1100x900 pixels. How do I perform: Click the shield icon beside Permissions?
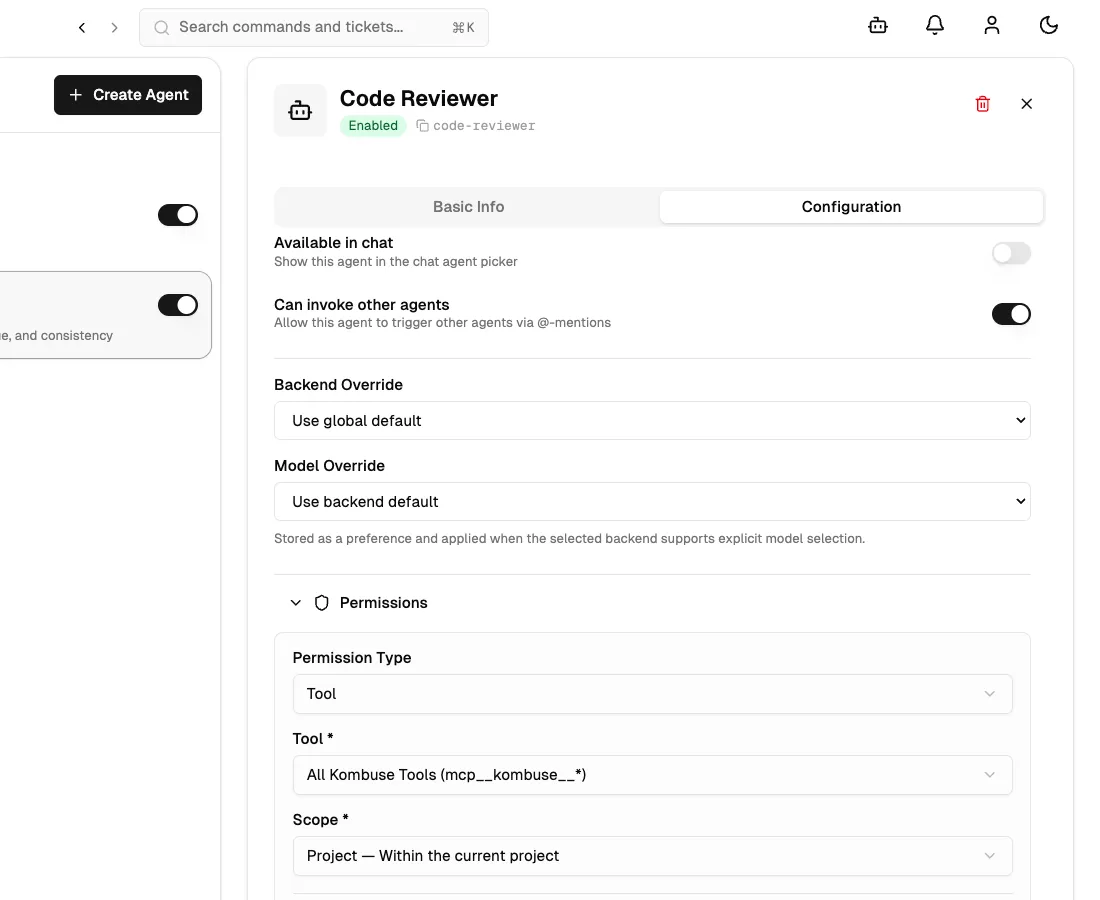point(321,602)
